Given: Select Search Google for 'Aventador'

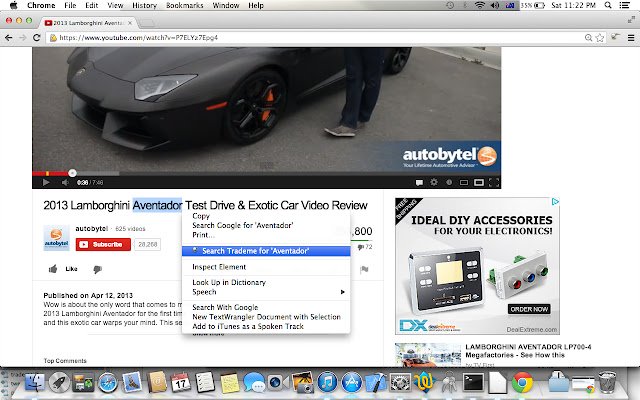Looking at the screenshot, I should [x=242, y=225].
